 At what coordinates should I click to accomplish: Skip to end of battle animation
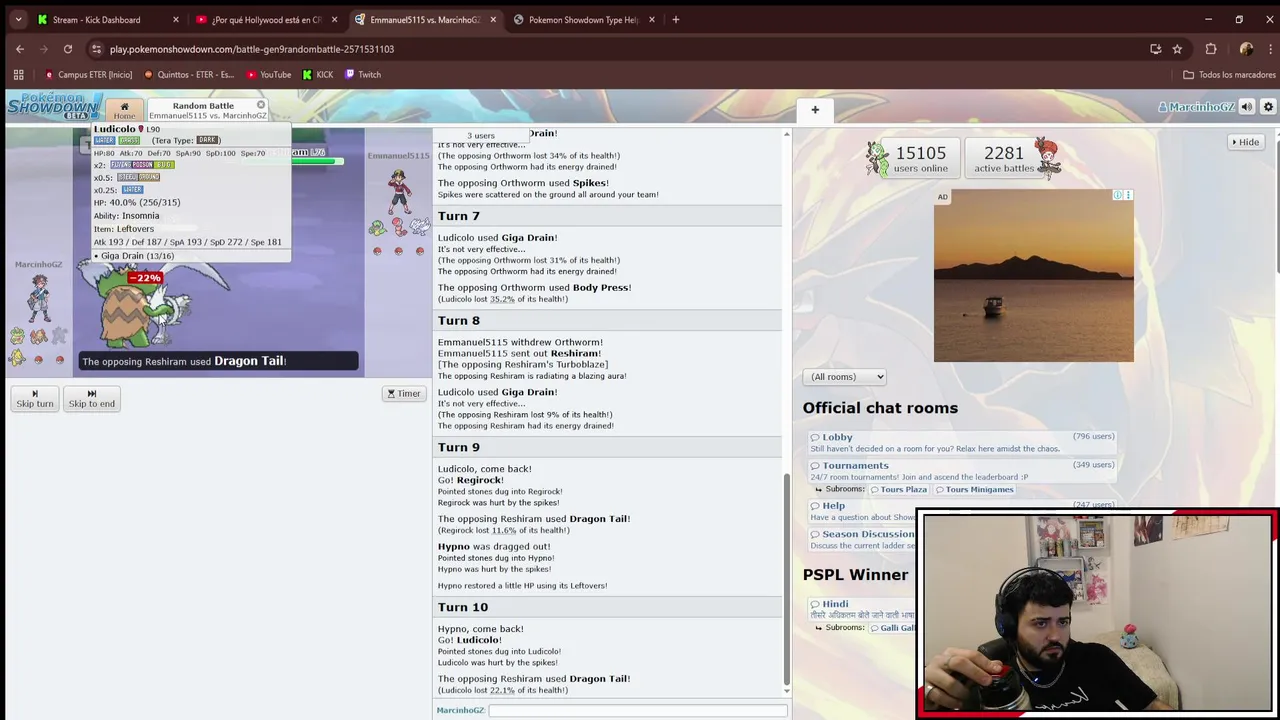(x=91, y=398)
